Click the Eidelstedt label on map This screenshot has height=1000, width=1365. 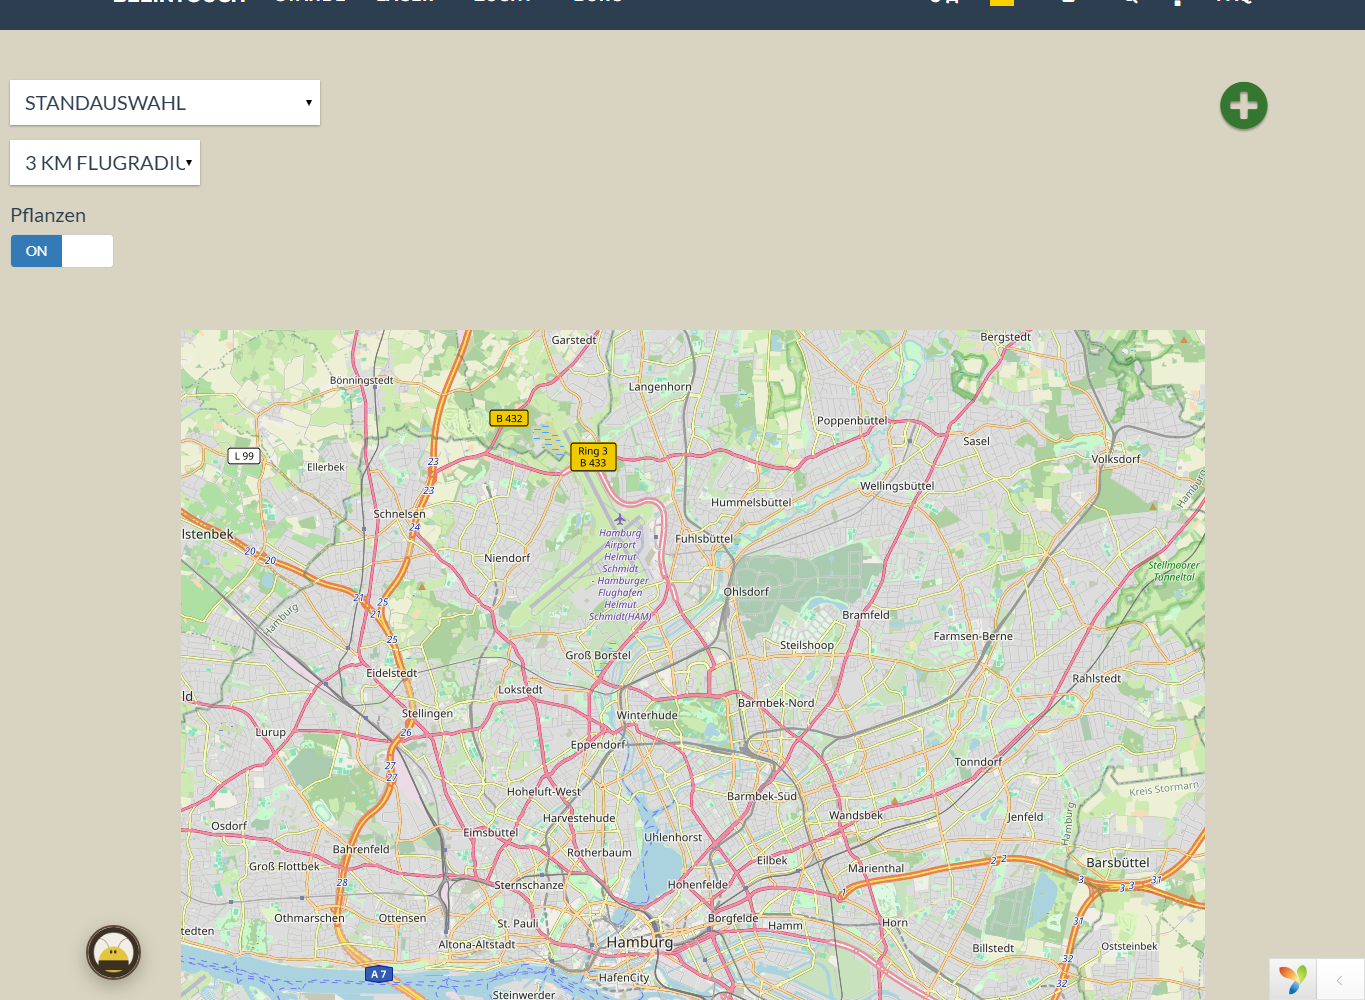pyautogui.click(x=392, y=673)
